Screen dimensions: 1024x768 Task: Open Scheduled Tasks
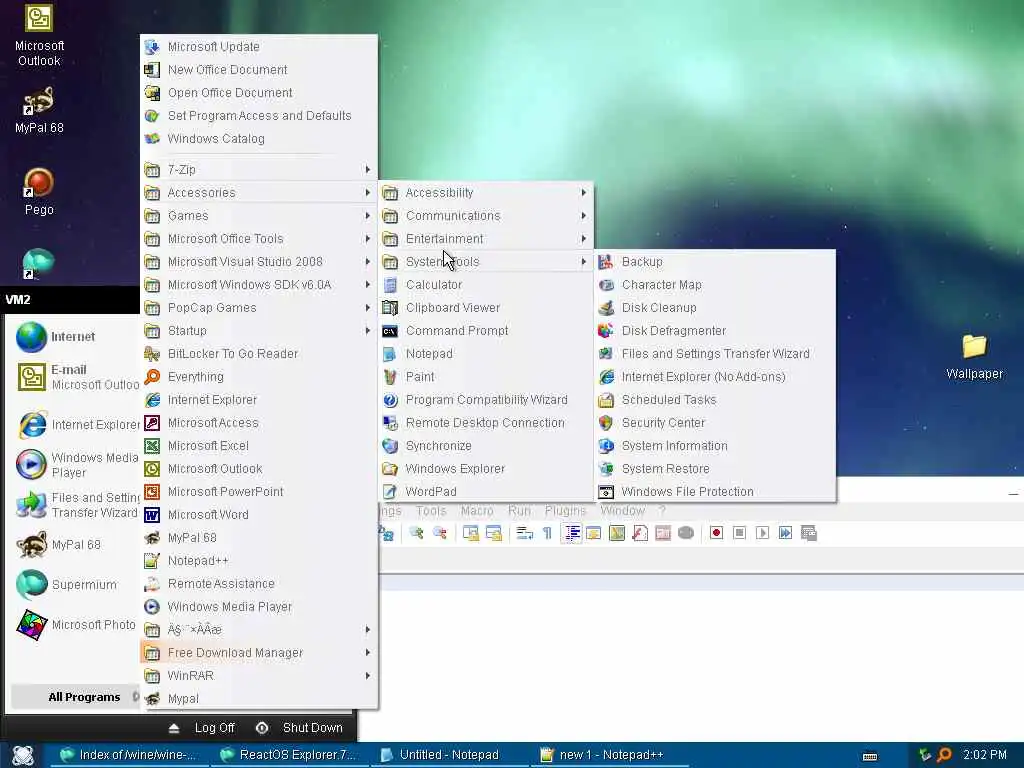tap(715, 400)
